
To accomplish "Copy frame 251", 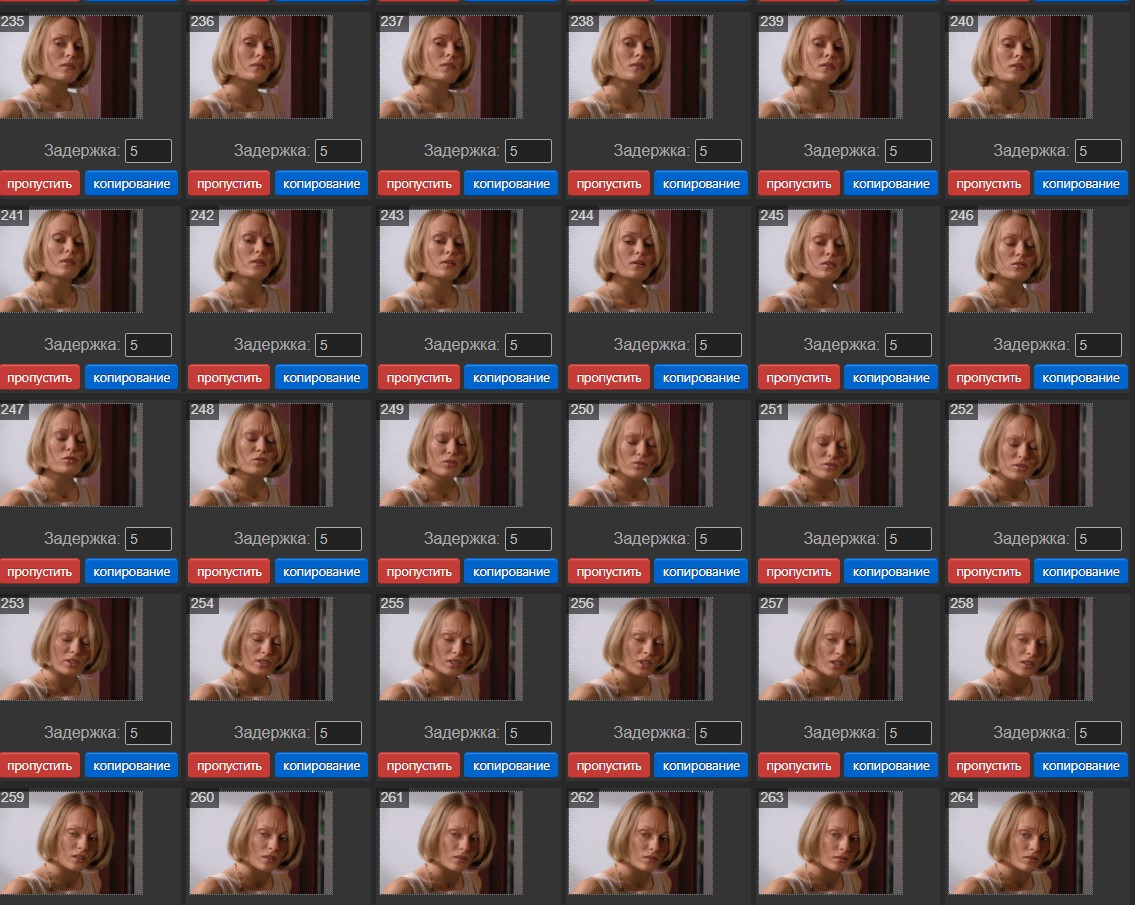I will [x=891, y=572].
